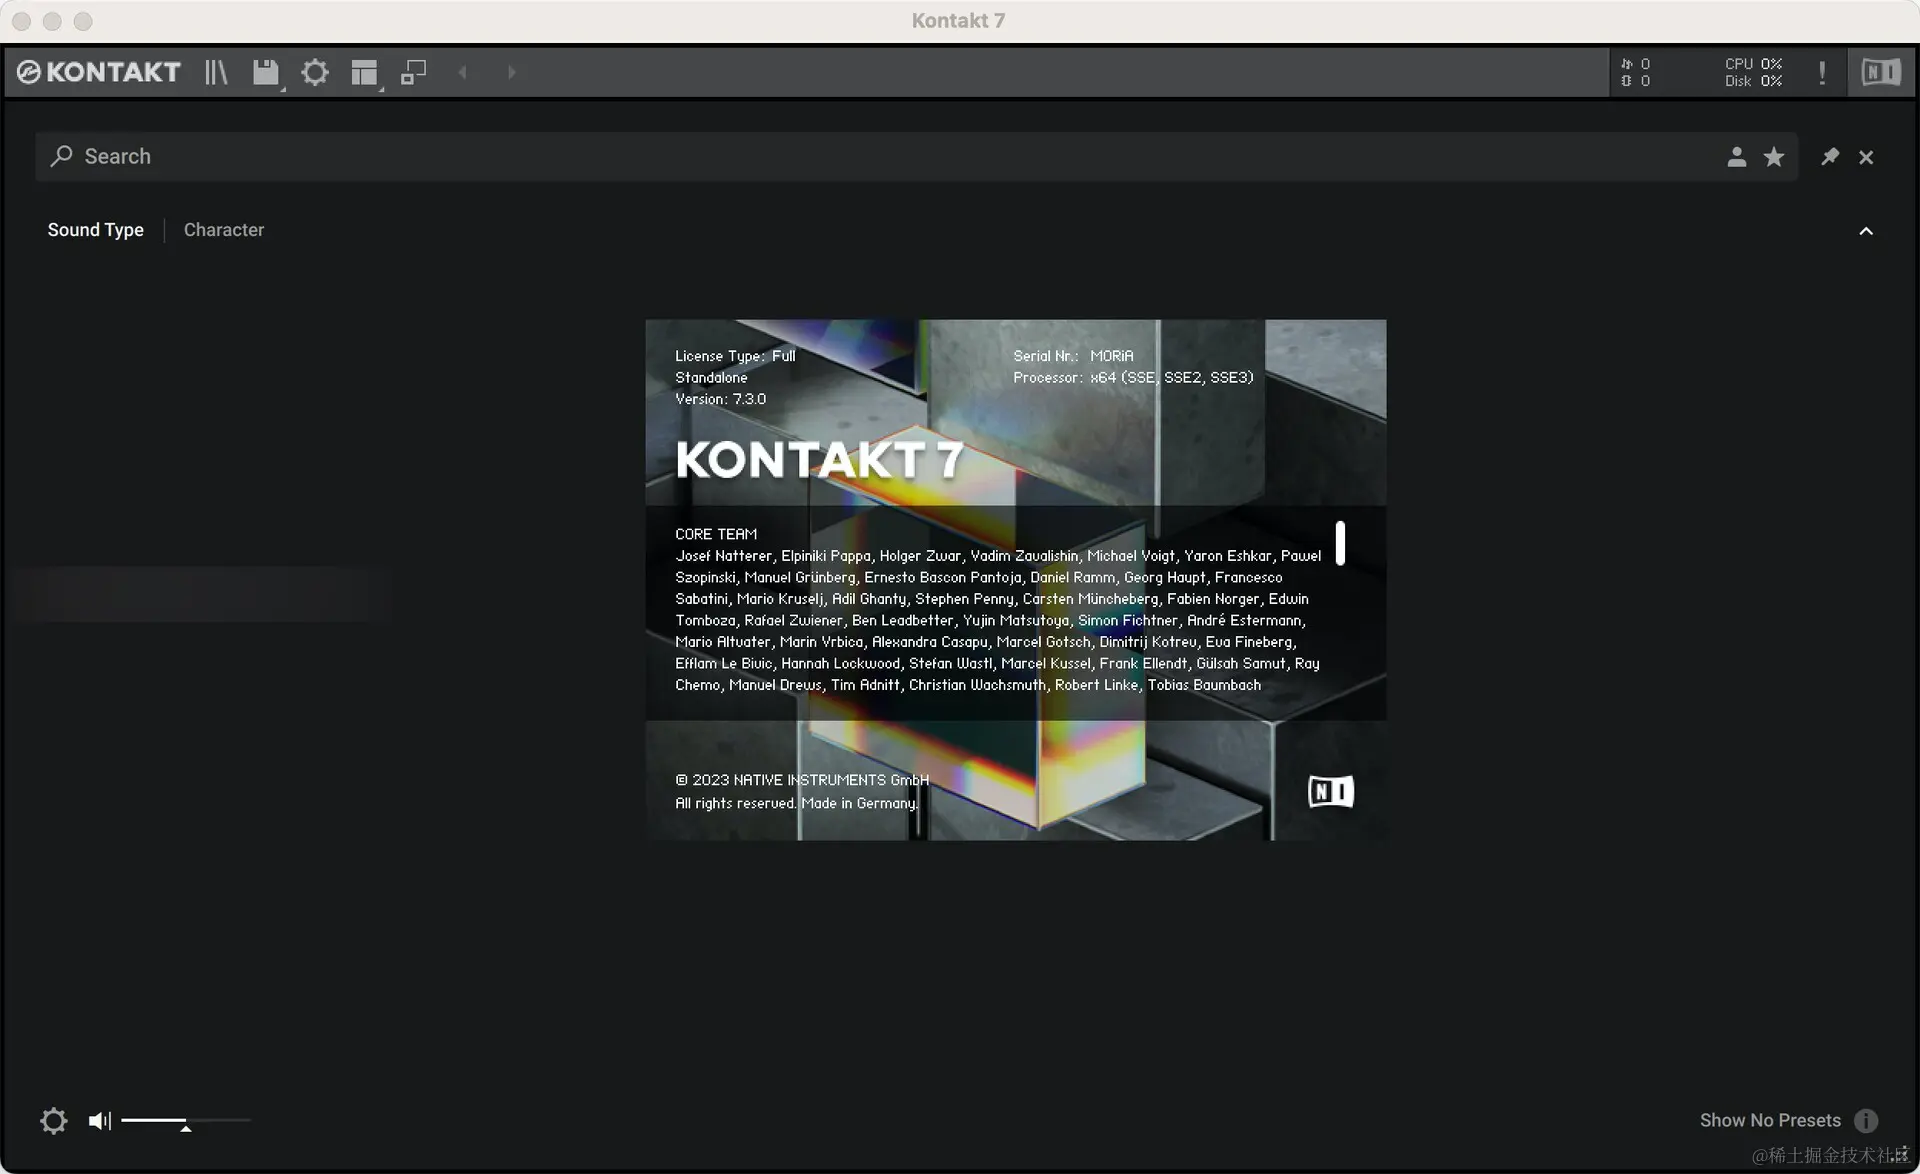Click the KONTAKT logo in header
The image size is (1920, 1174).
pyautogui.click(x=99, y=72)
